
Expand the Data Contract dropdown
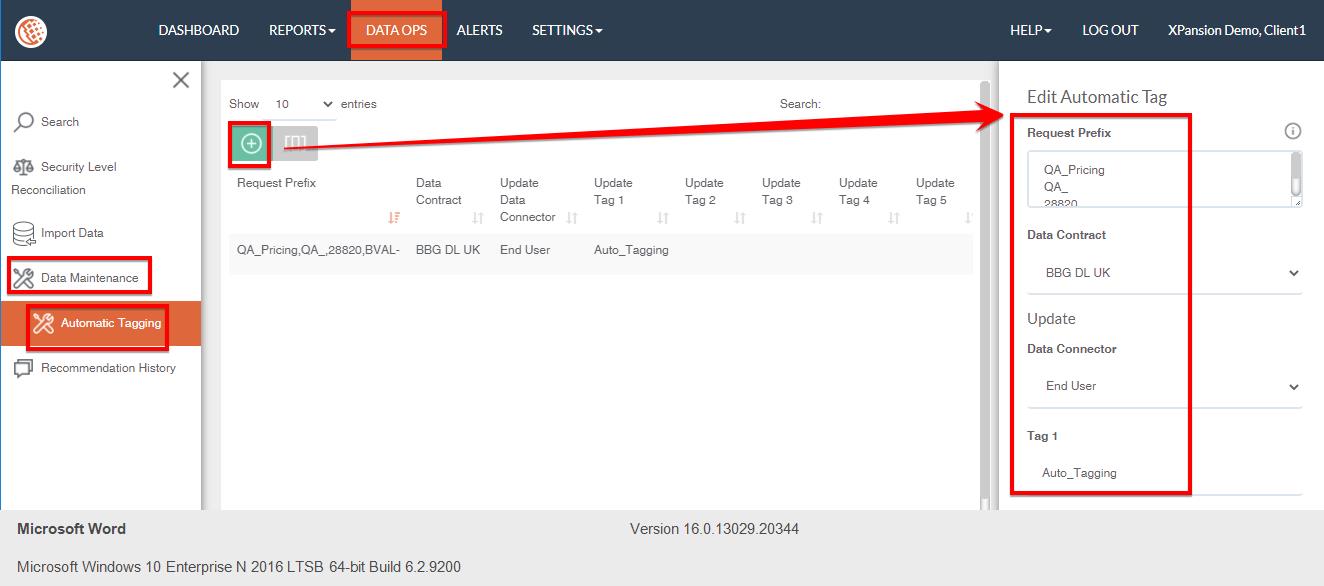tap(1164, 273)
